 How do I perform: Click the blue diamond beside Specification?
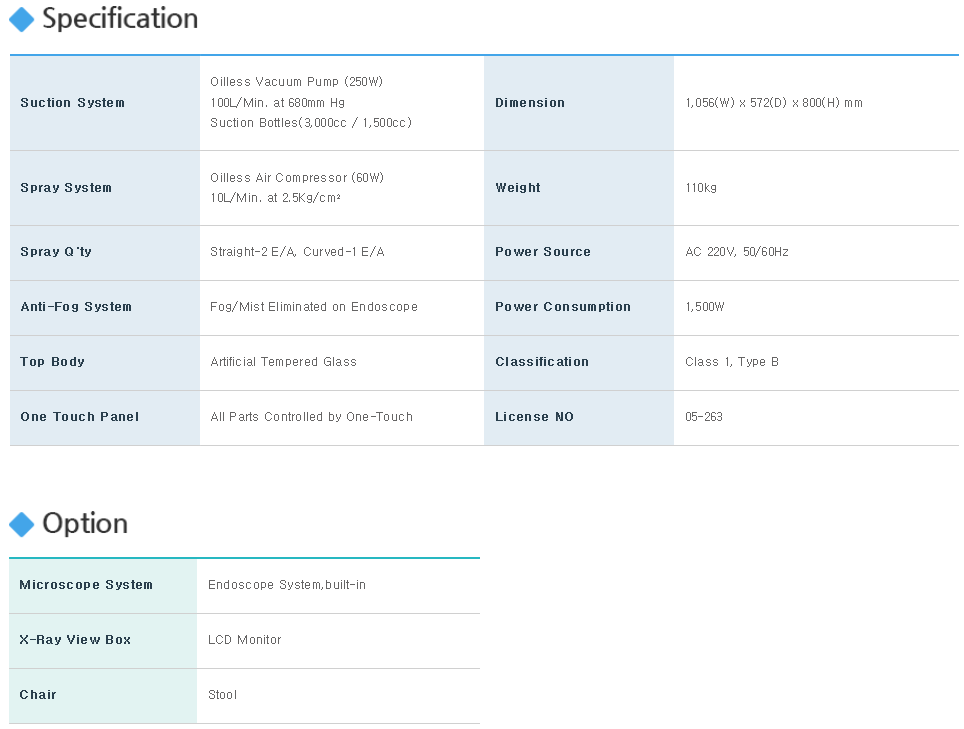coord(22,20)
